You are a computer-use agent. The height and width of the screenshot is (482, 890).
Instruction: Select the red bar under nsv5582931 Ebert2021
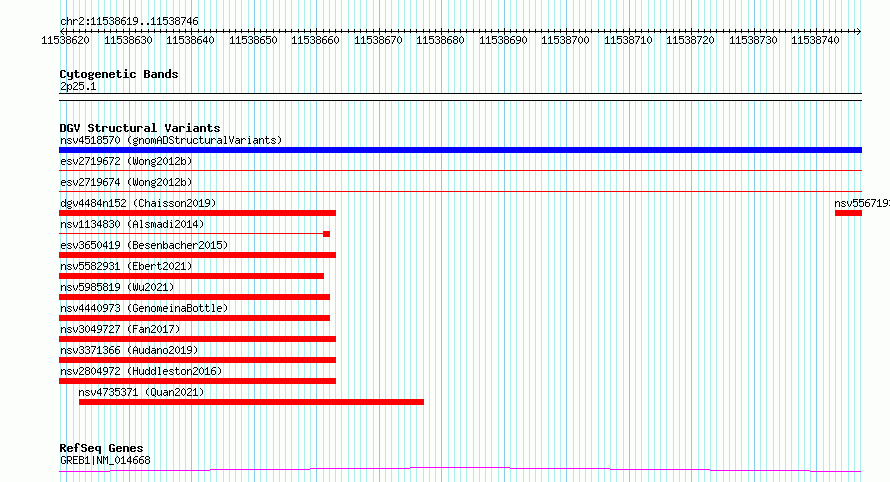[191, 276]
